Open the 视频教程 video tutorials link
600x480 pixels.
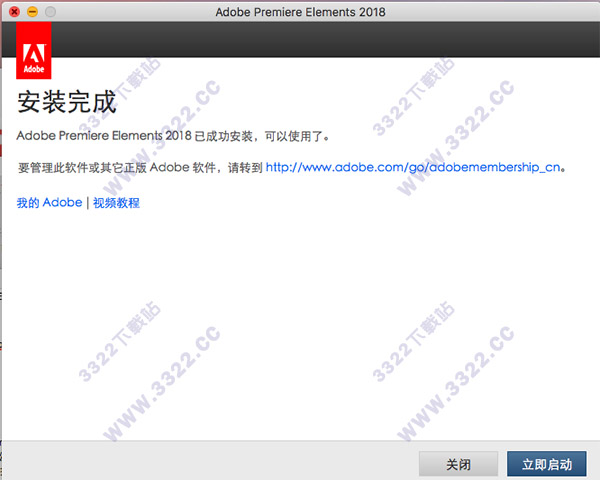point(116,202)
